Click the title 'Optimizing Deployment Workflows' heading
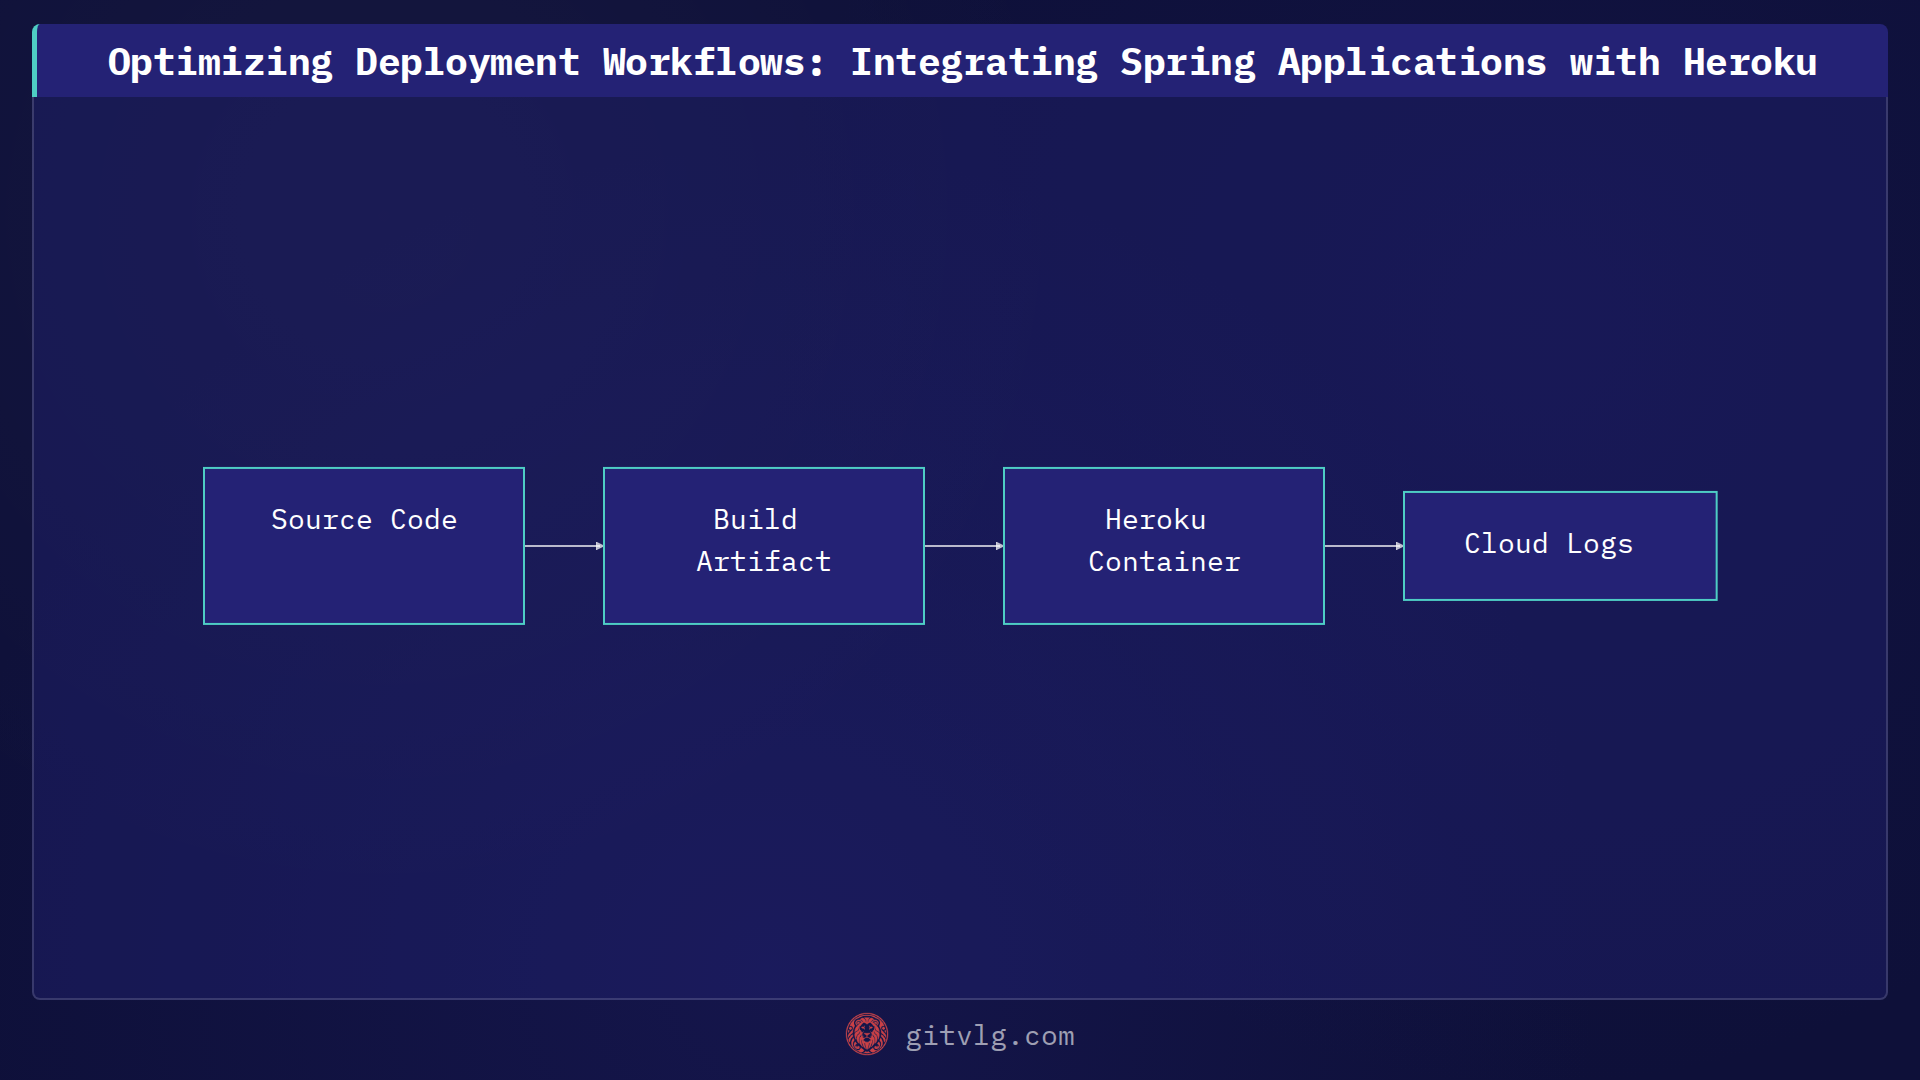This screenshot has width=1920, height=1080. click(x=962, y=62)
